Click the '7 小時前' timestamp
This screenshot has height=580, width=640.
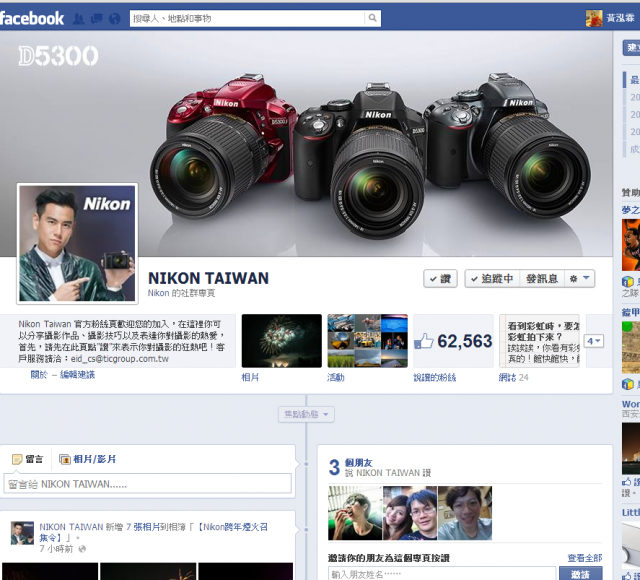pyautogui.click(x=56, y=549)
